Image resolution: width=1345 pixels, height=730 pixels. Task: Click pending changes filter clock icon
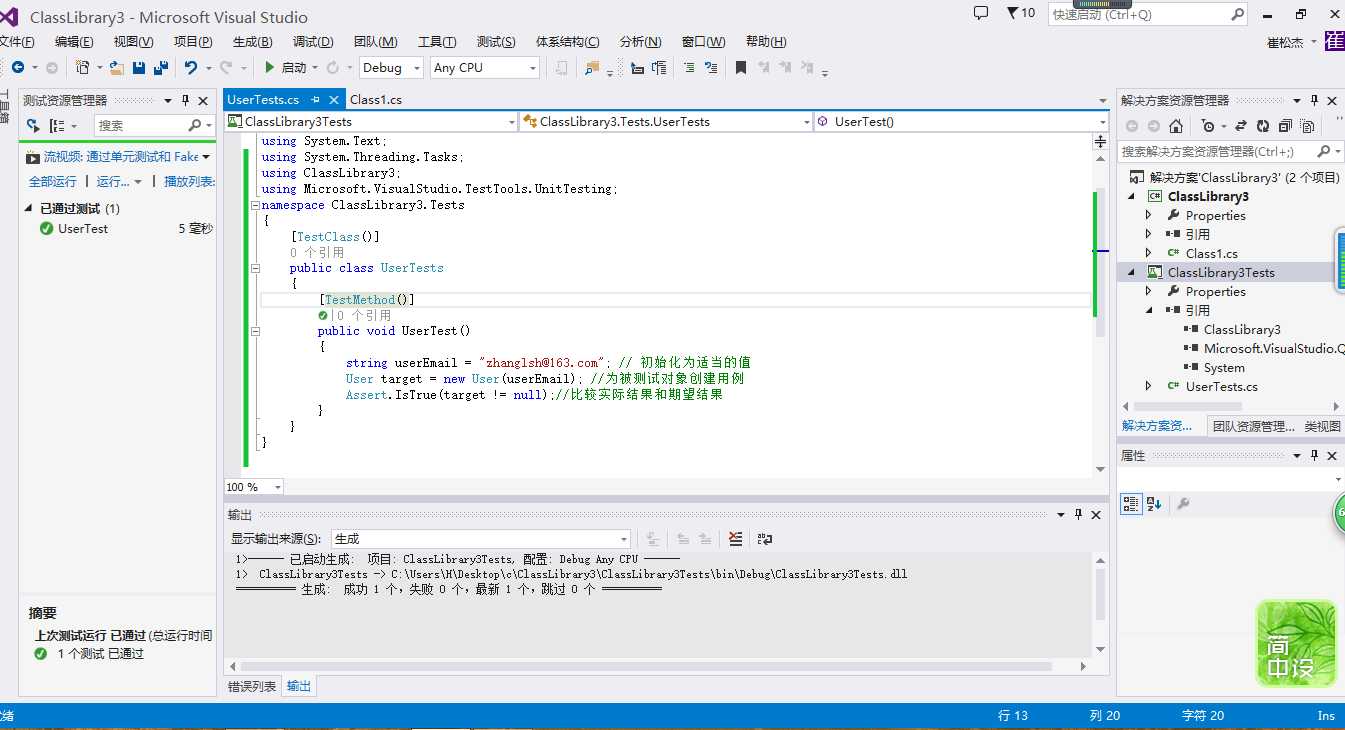tap(1209, 126)
